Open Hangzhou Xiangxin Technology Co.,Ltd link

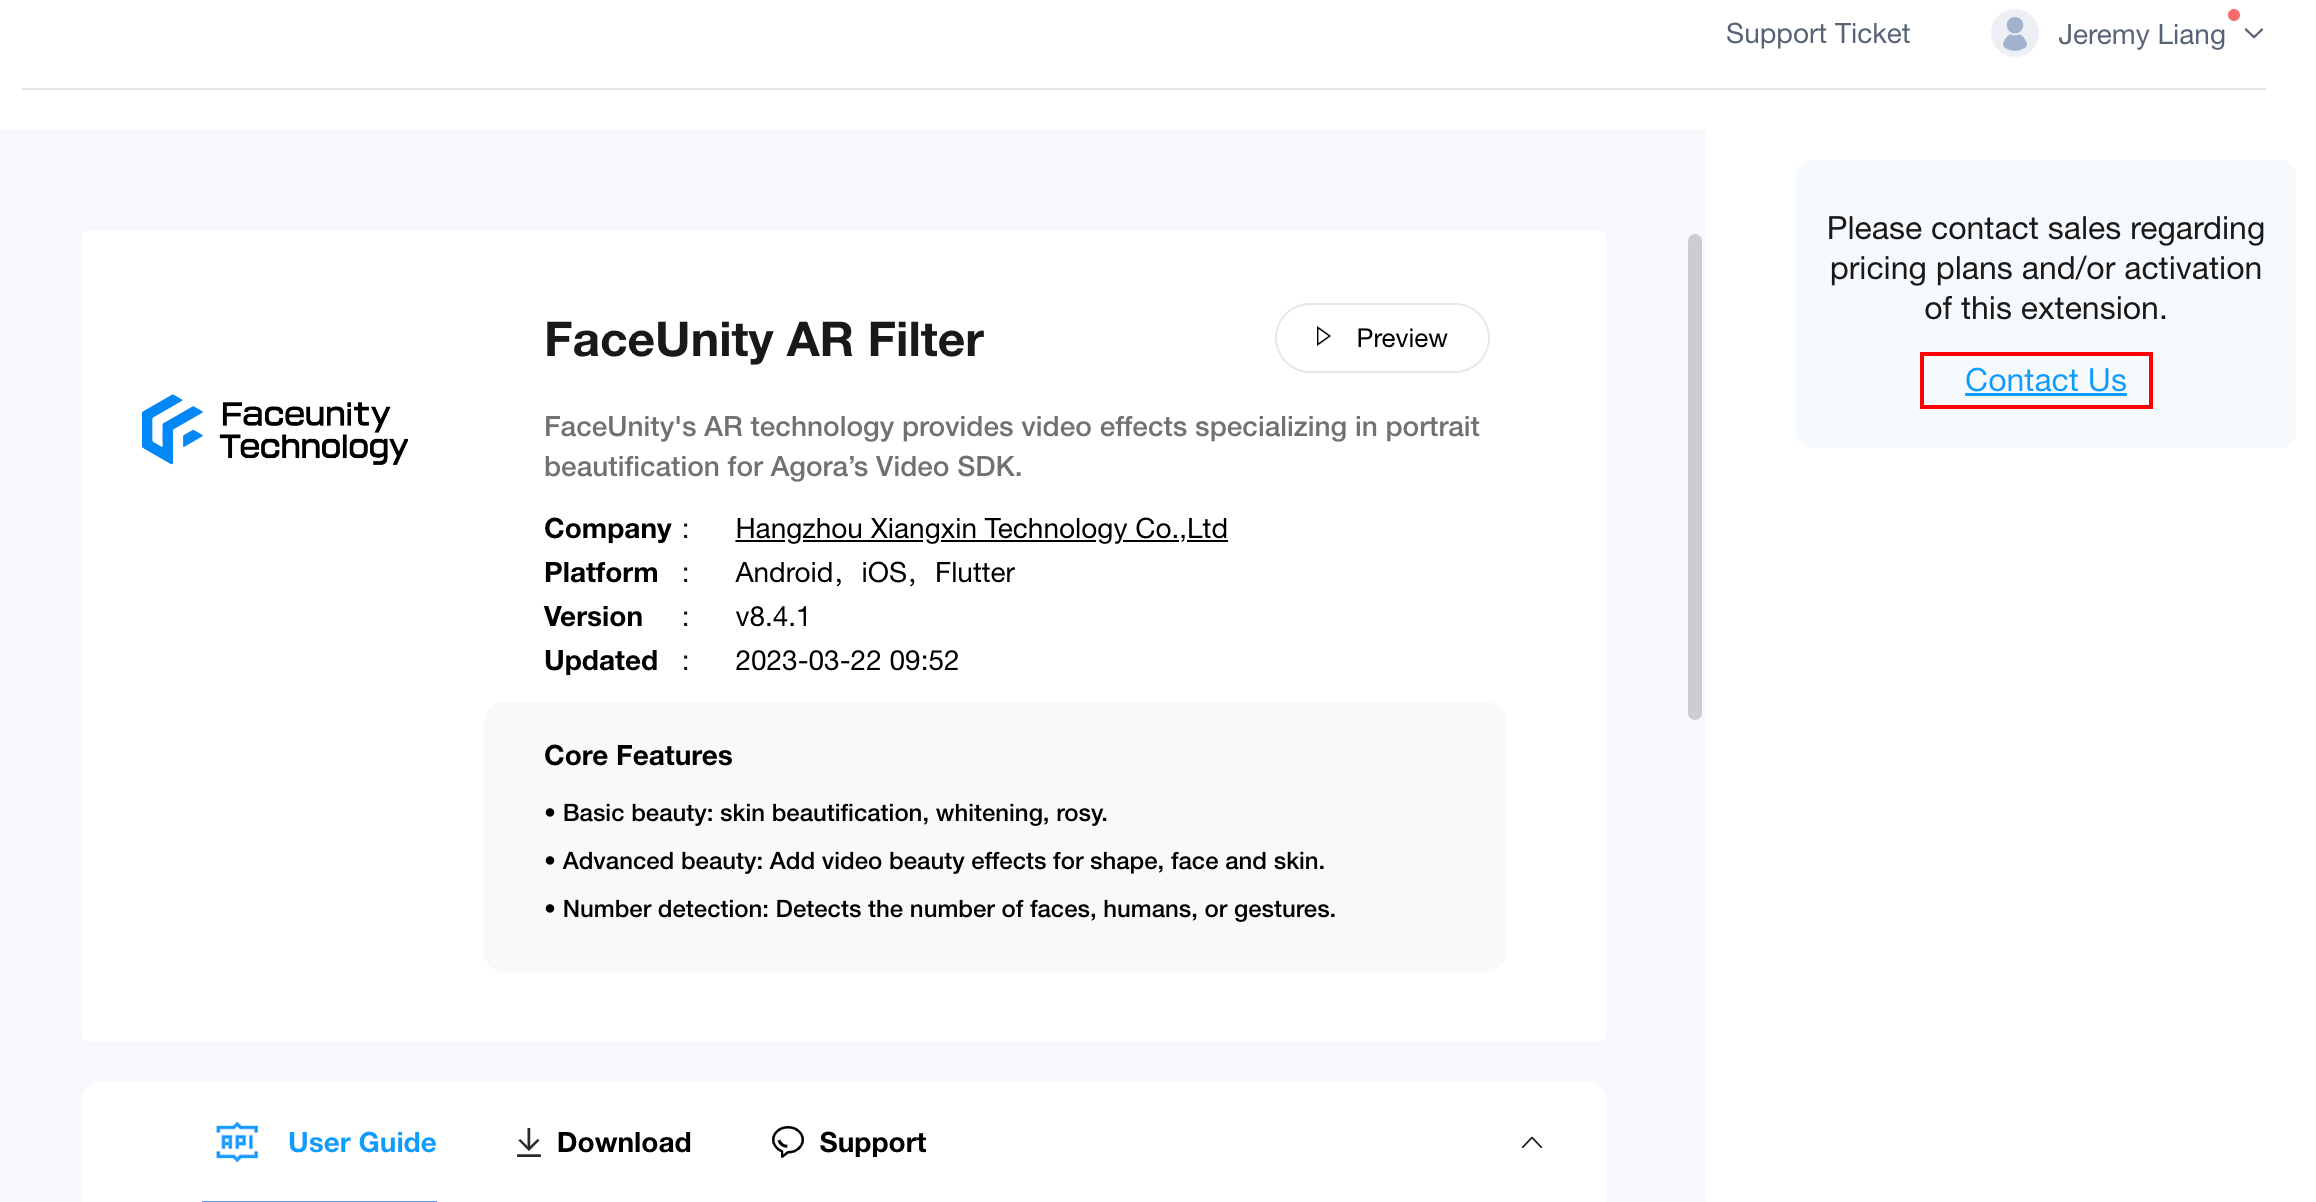click(980, 528)
